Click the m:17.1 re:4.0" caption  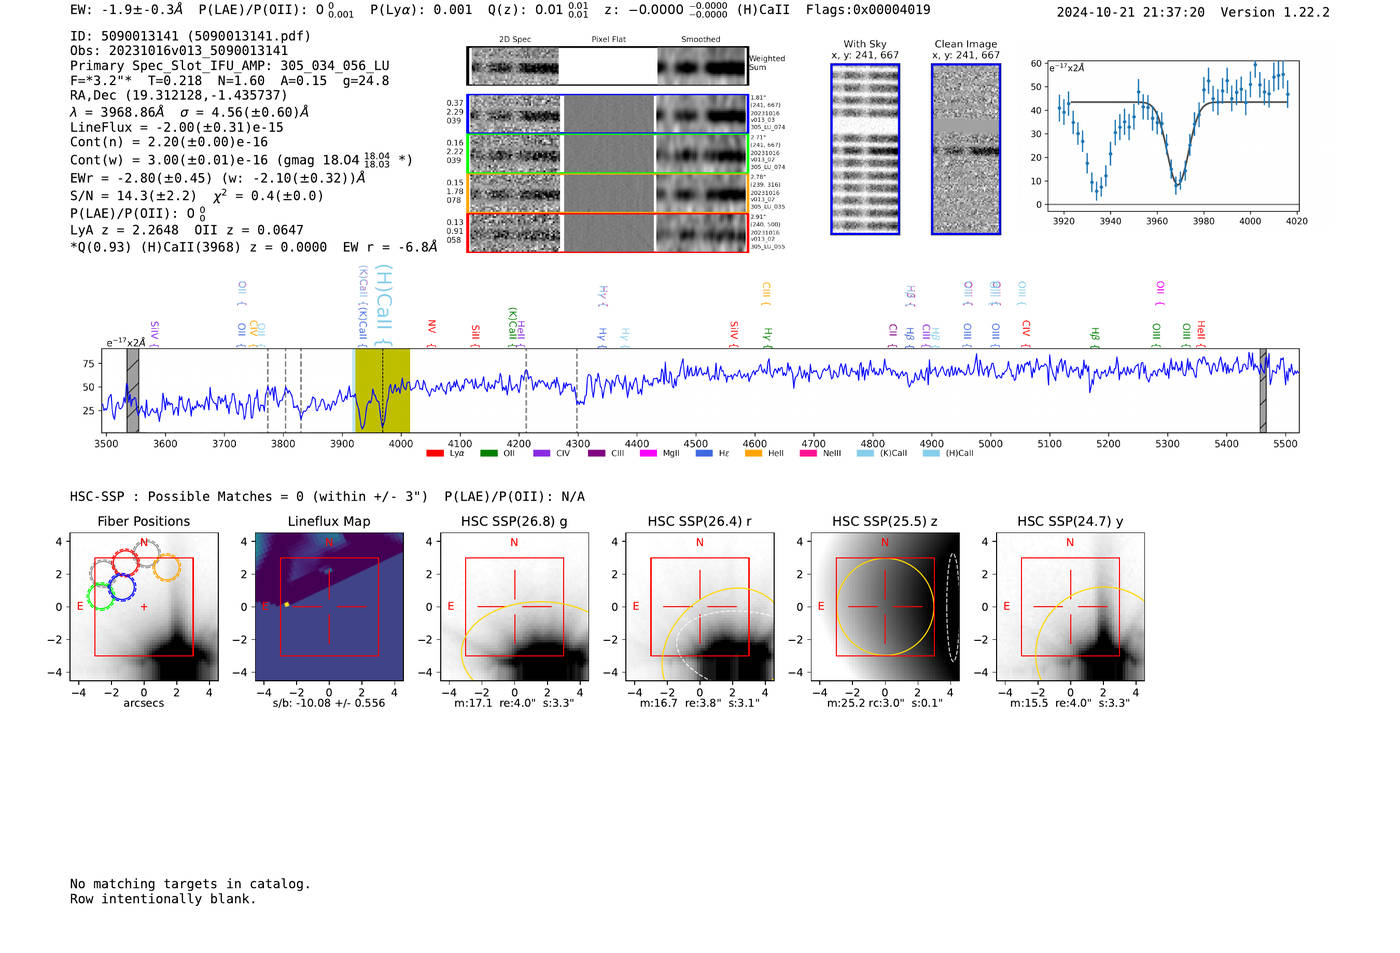coord(514,703)
